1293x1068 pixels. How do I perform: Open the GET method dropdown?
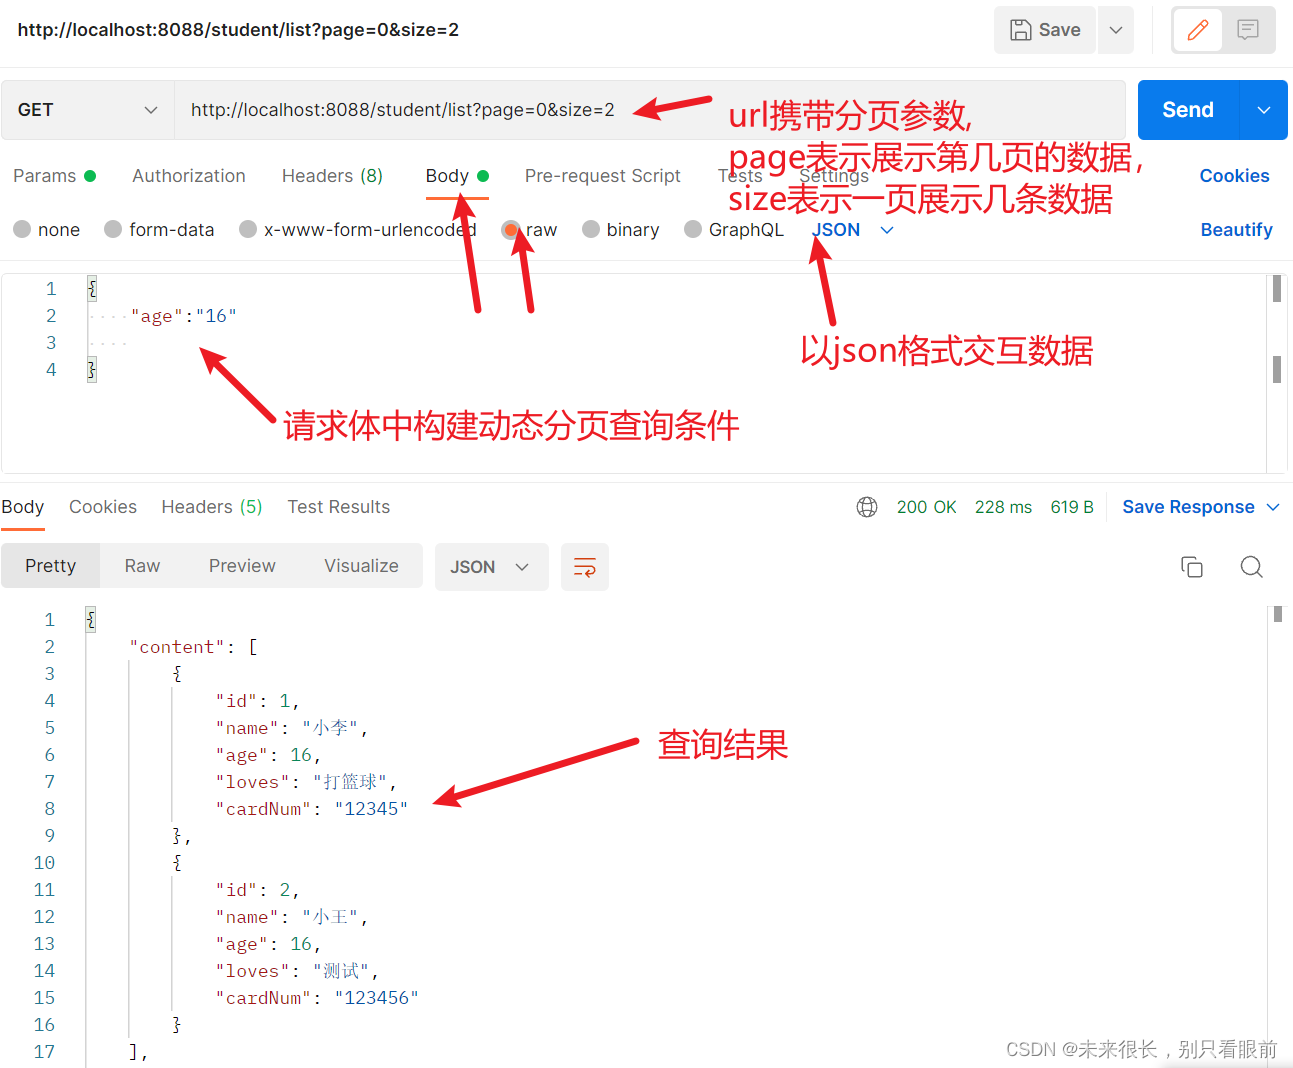(87, 109)
